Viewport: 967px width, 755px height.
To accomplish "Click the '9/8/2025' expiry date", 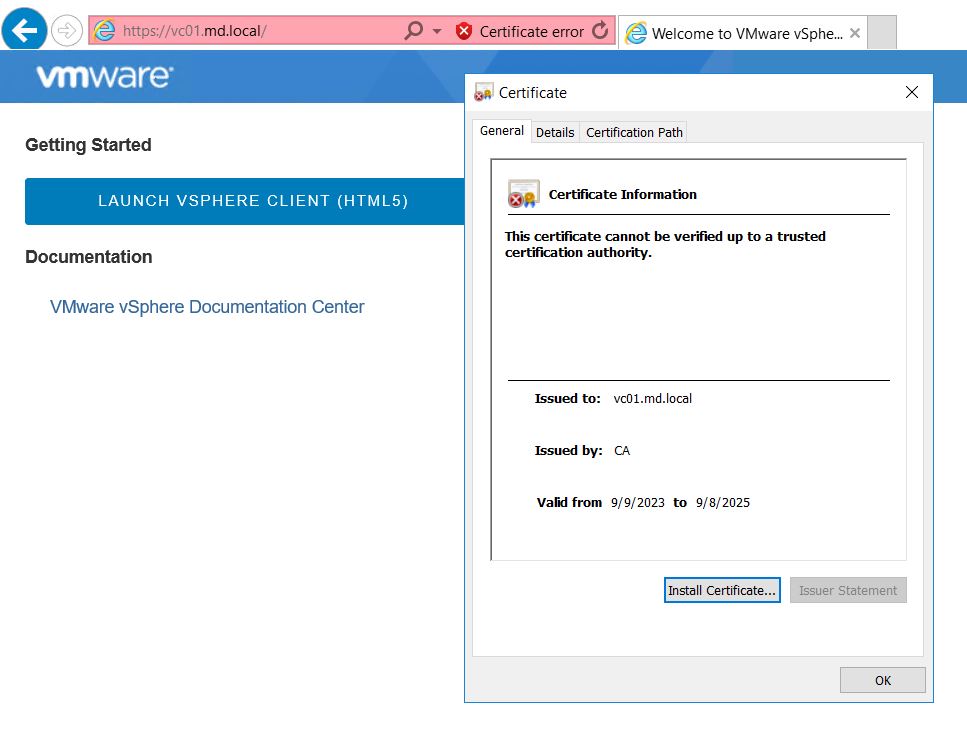I will point(722,503).
